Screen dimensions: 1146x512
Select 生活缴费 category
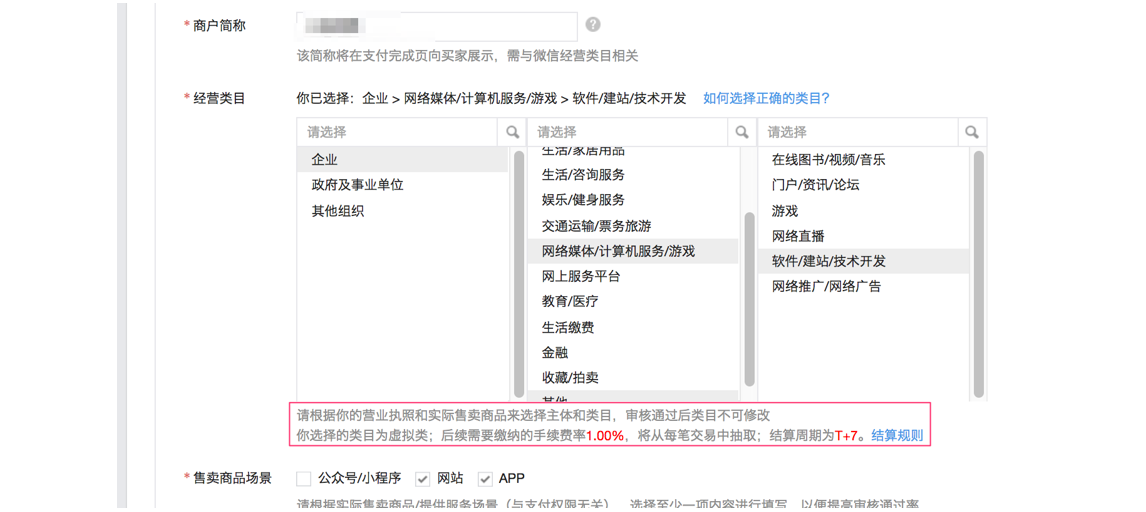[633, 327]
